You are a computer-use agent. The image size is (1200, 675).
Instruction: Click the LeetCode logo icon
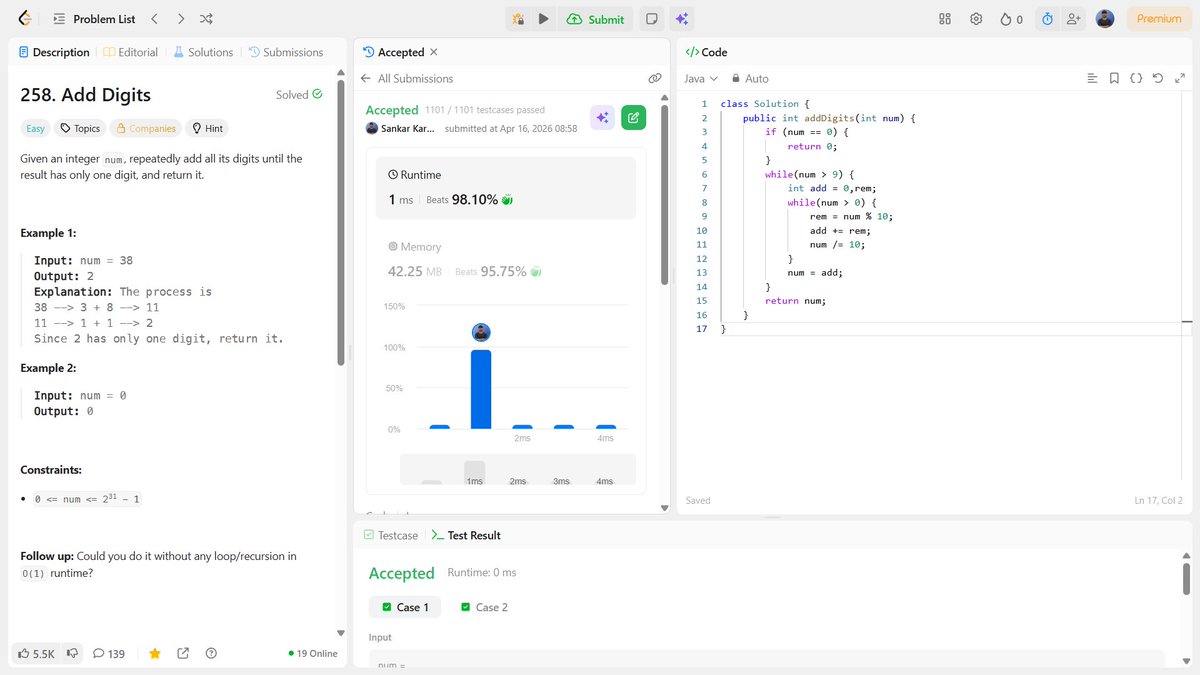pos(25,19)
